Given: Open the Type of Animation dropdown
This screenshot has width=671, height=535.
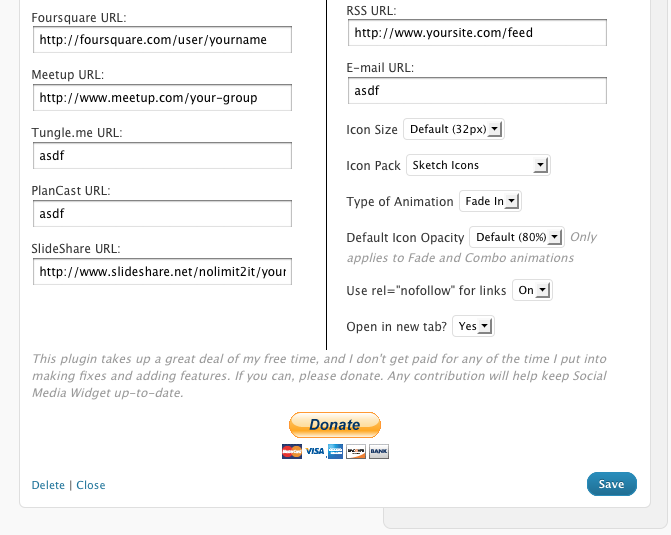Looking at the screenshot, I should pos(490,201).
